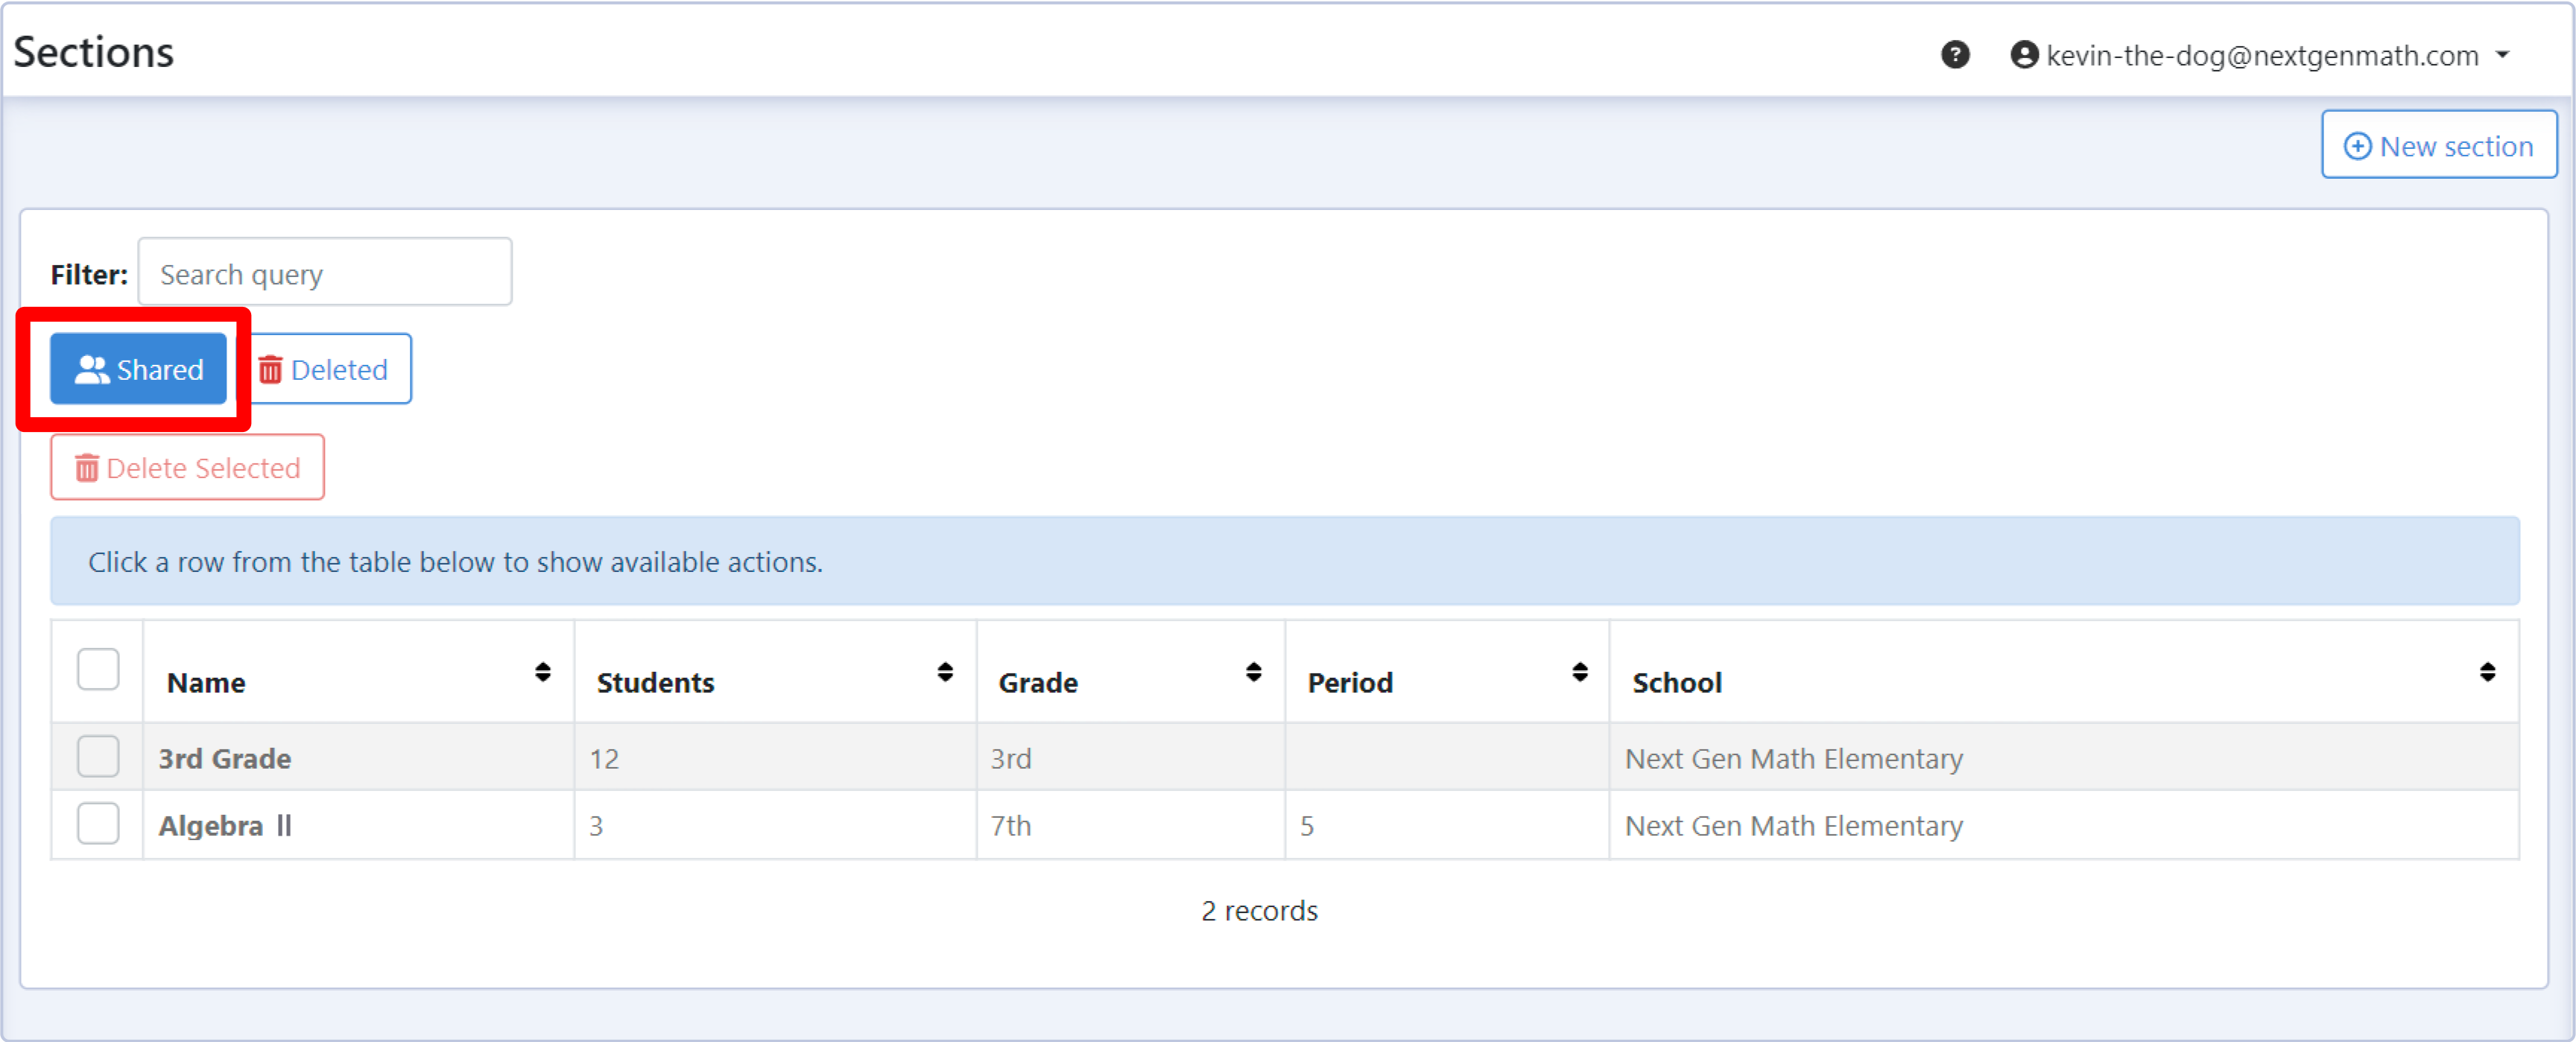
Task: Click the School column header
Action: pos(2064,672)
